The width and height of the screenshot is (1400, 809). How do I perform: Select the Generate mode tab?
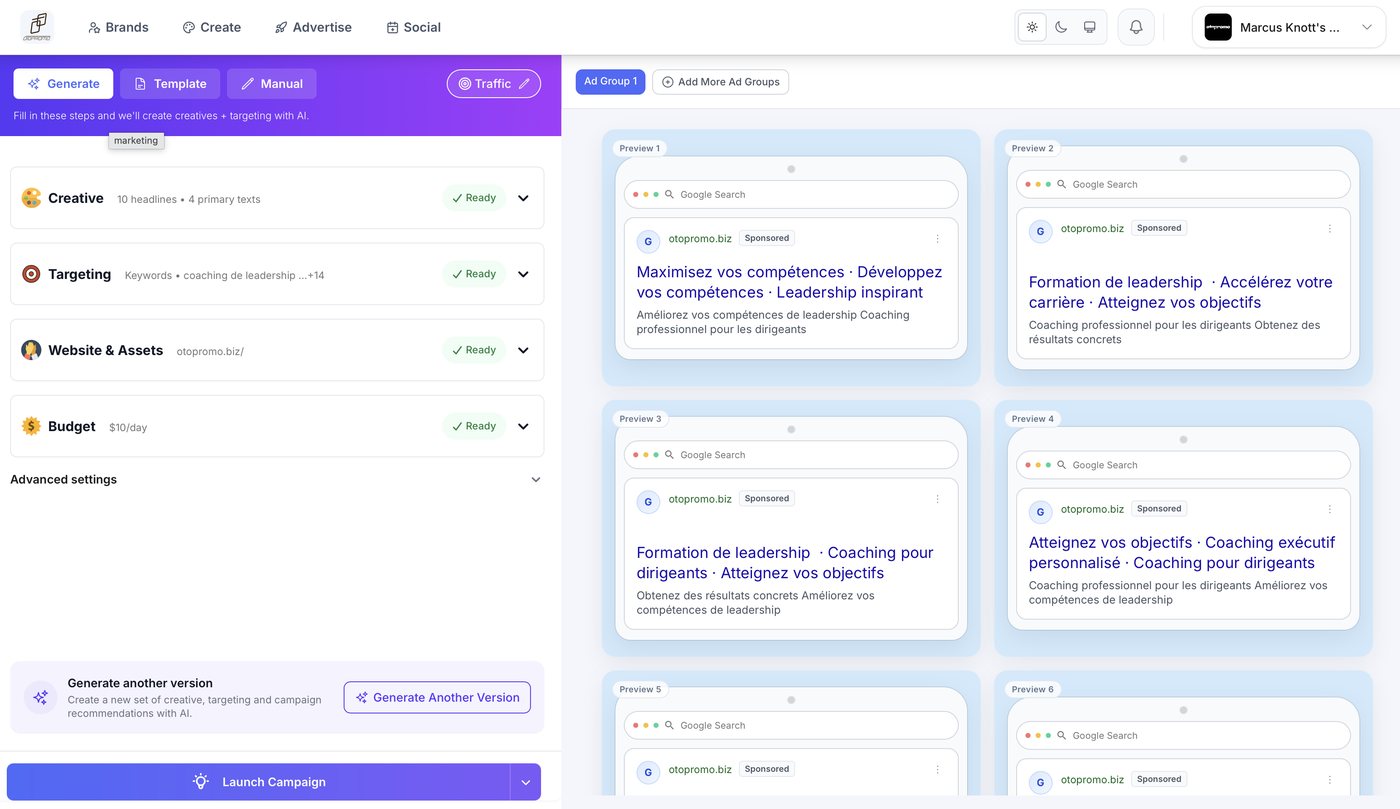click(63, 84)
